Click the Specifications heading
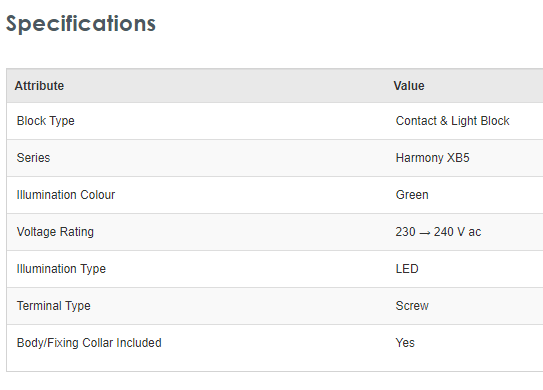The height and width of the screenshot is (390, 543). [x=81, y=24]
